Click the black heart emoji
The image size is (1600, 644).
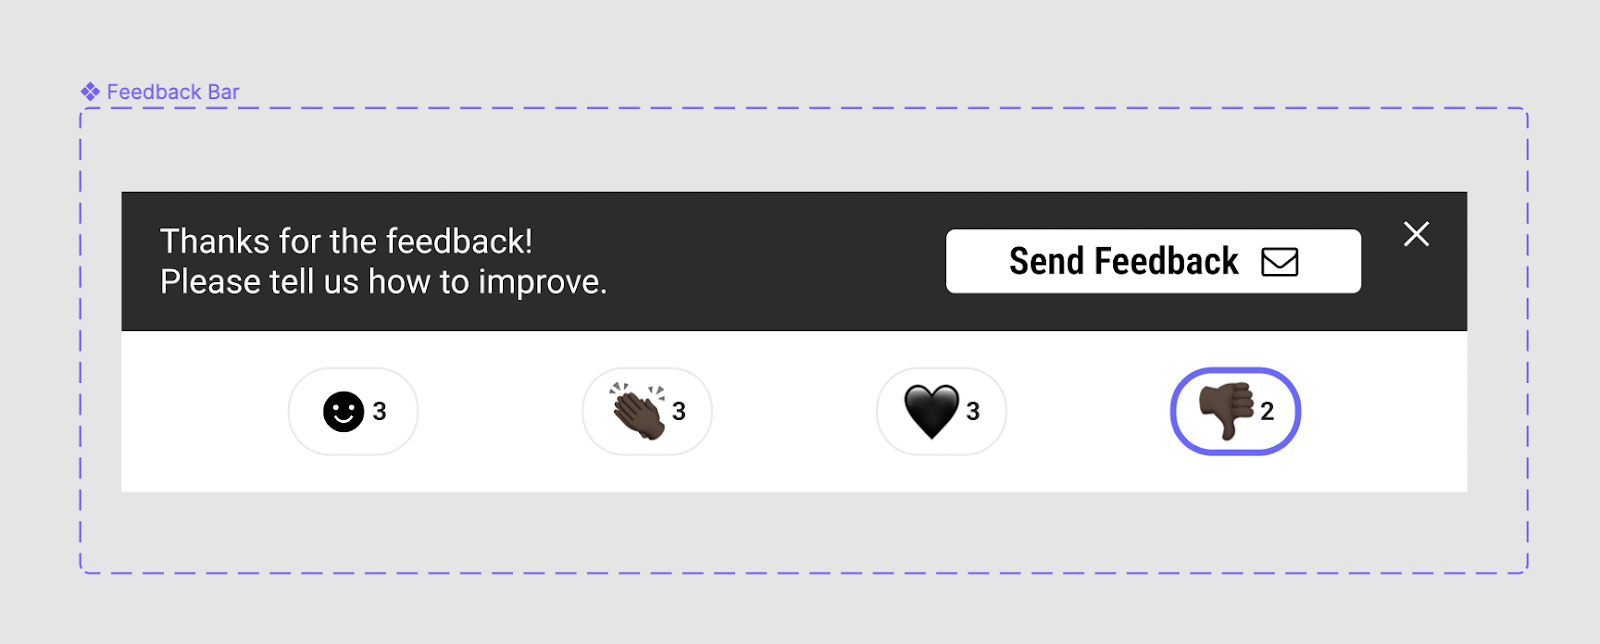(x=932, y=412)
